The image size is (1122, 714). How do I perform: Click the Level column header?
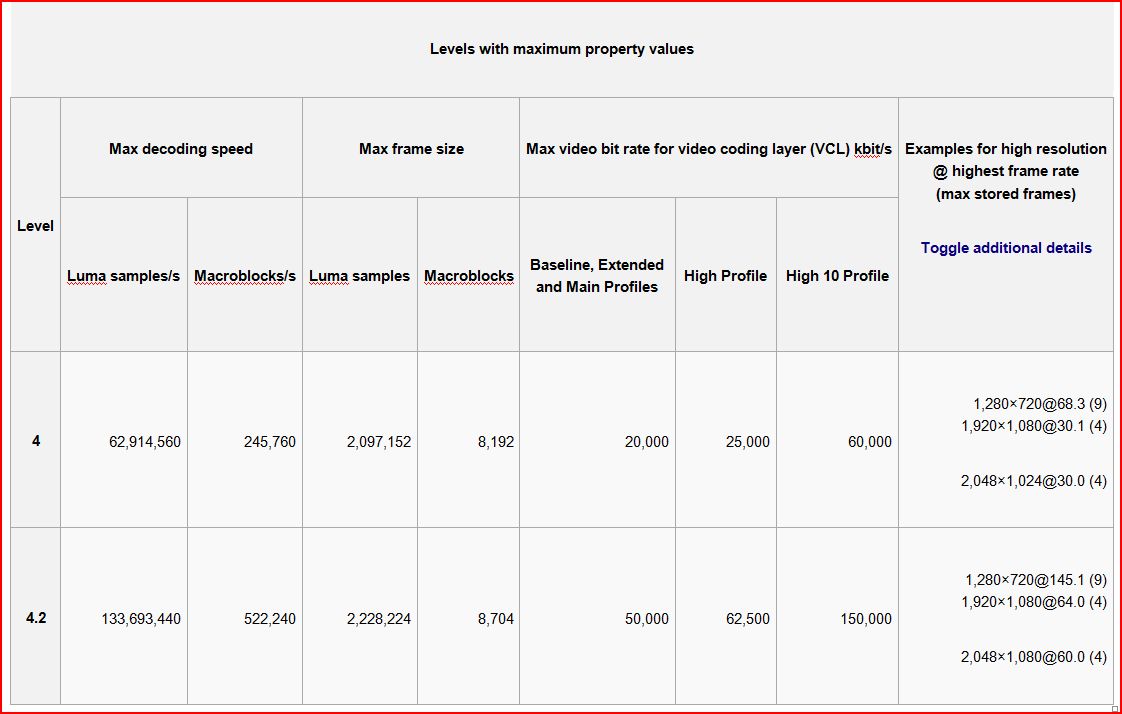coord(35,226)
